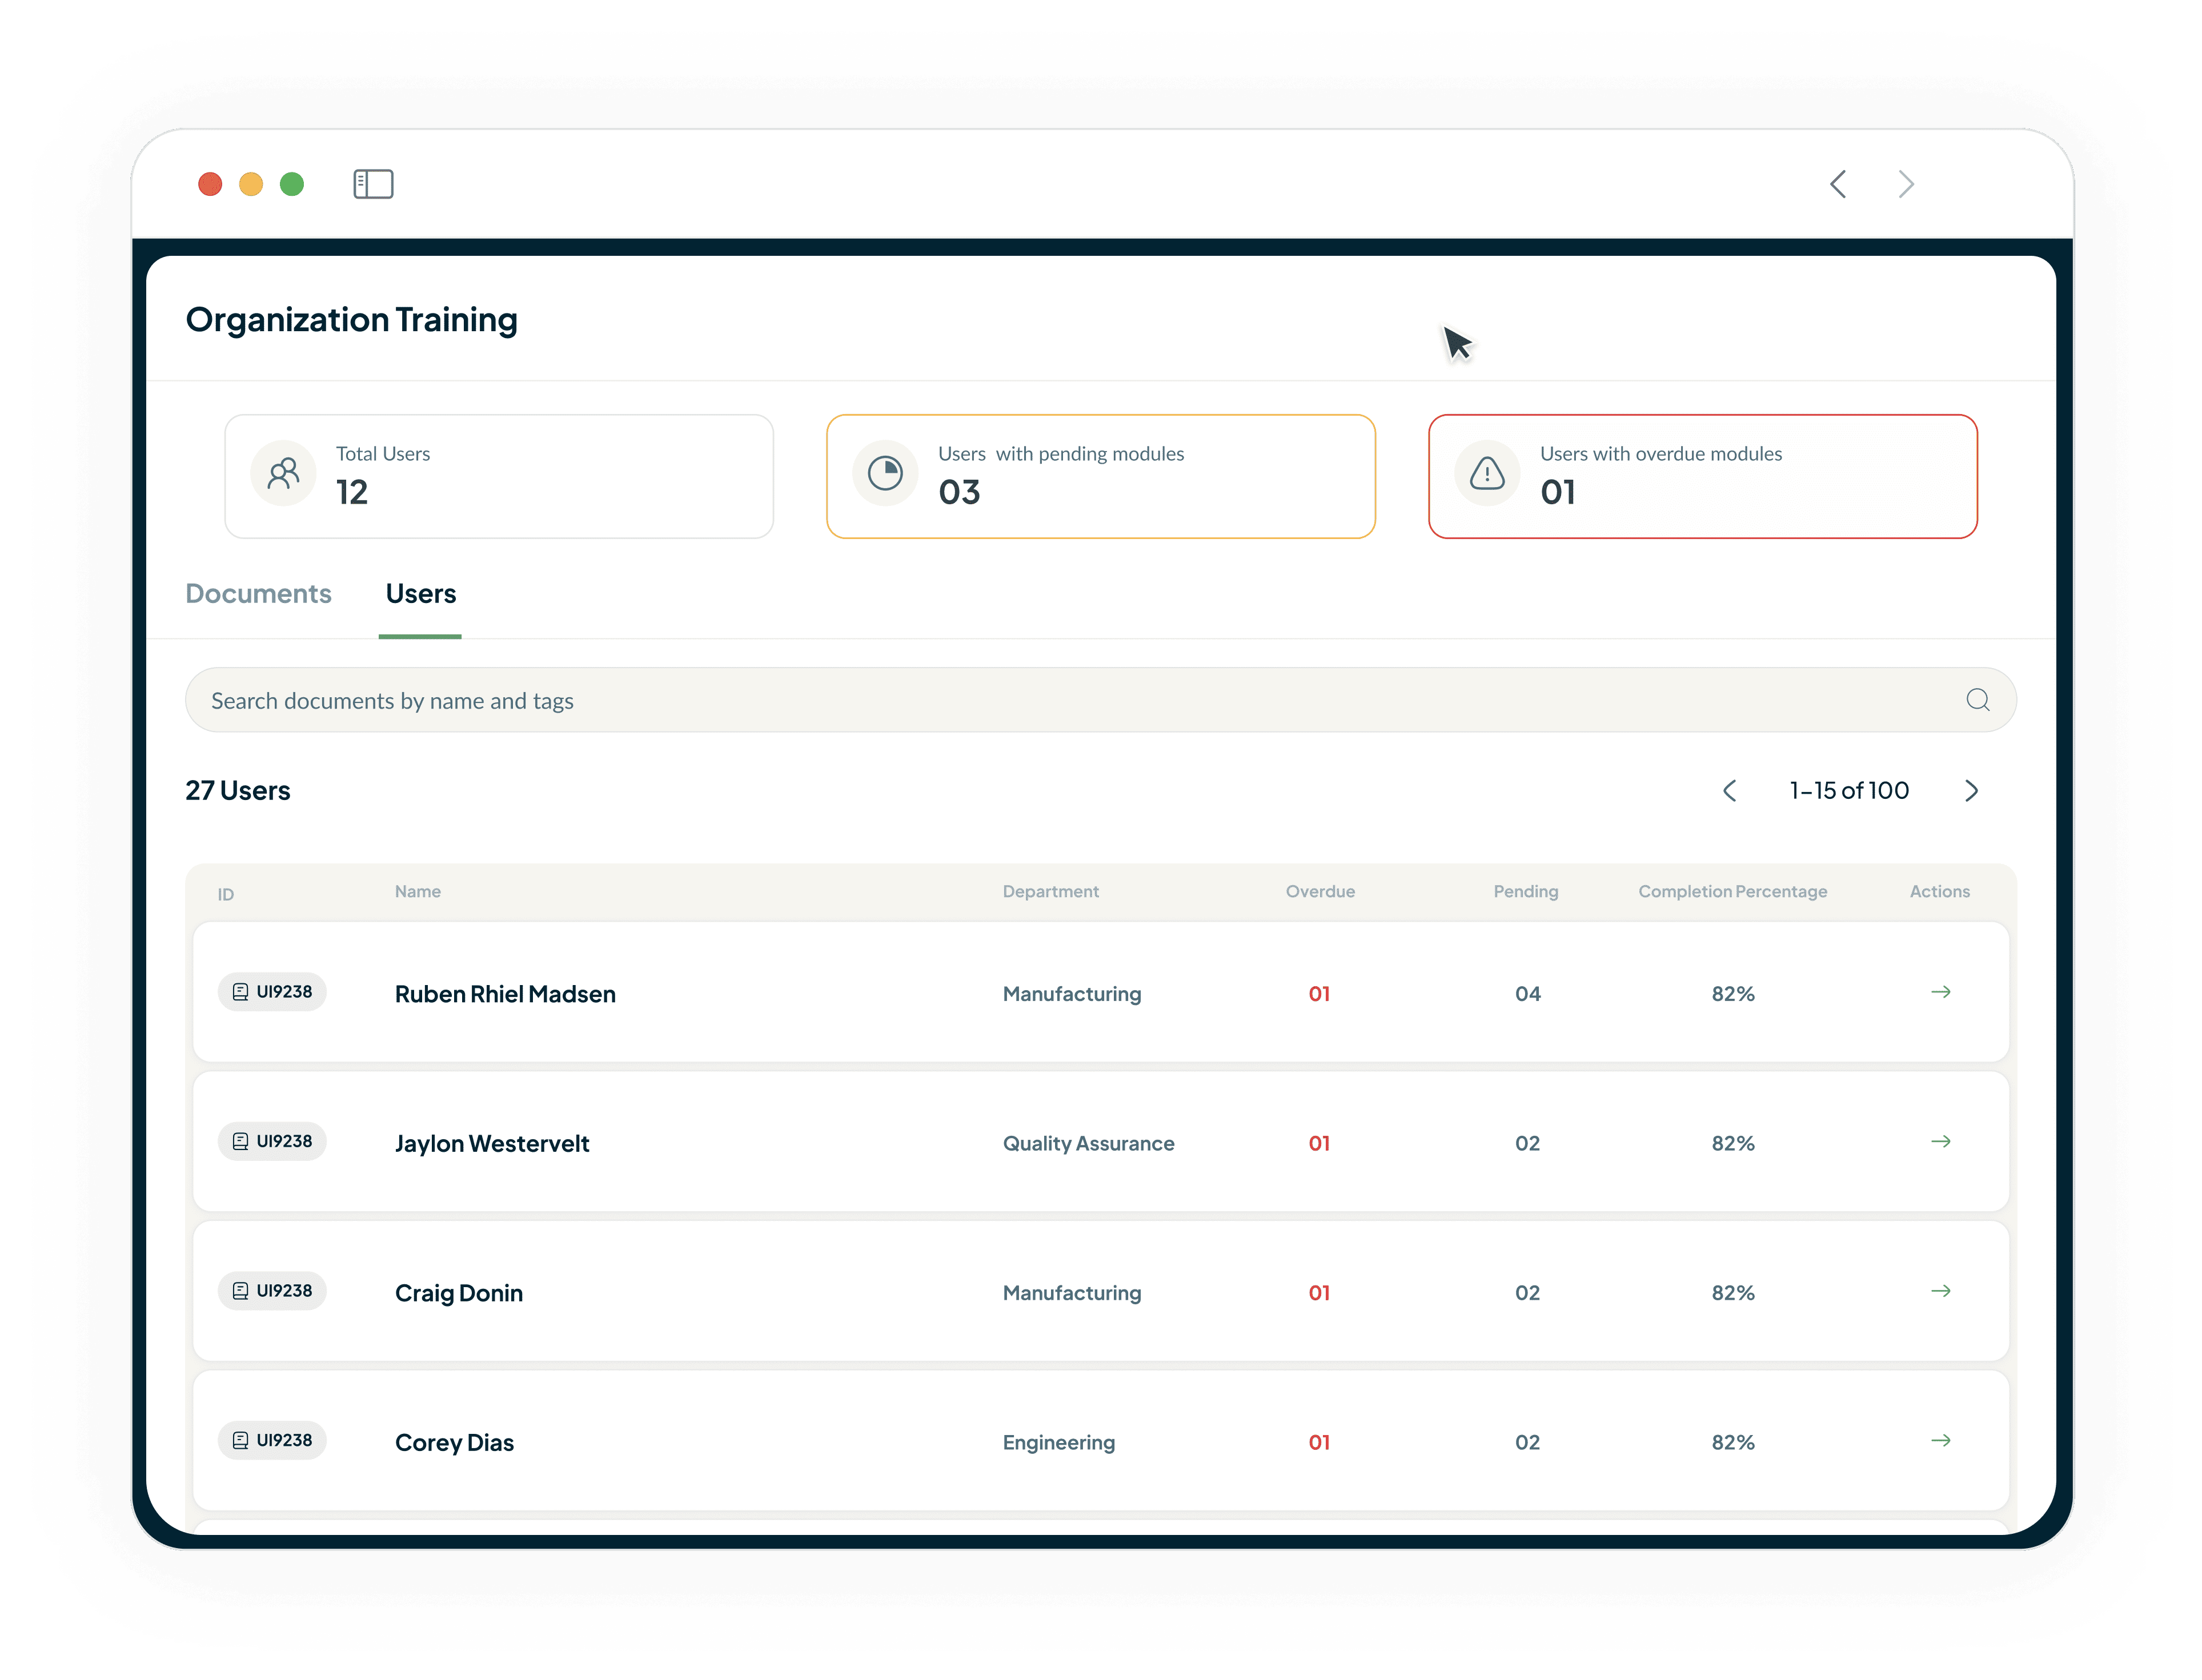2202x1680 pixels.
Task: Click Corey Dias's action arrow
Action: pyautogui.click(x=1940, y=1441)
